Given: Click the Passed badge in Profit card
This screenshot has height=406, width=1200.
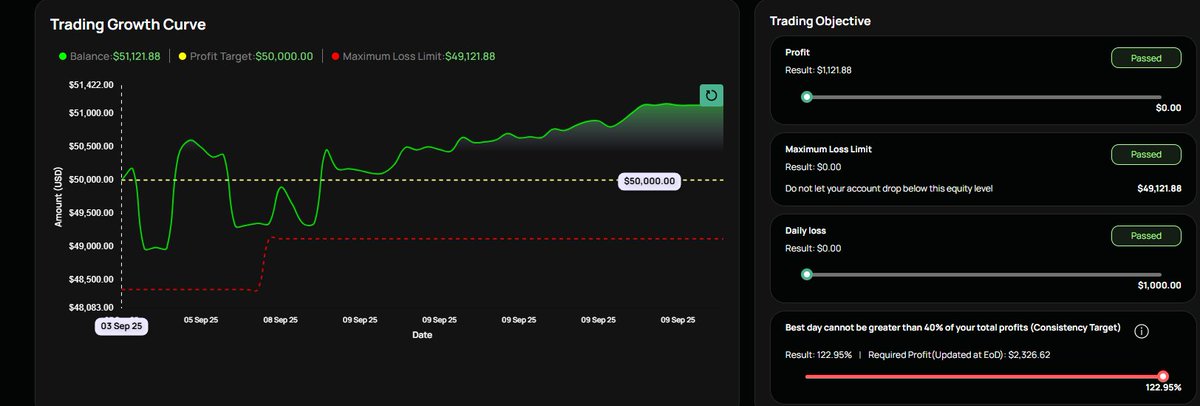Looking at the screenshot, I should [1146, 58].
